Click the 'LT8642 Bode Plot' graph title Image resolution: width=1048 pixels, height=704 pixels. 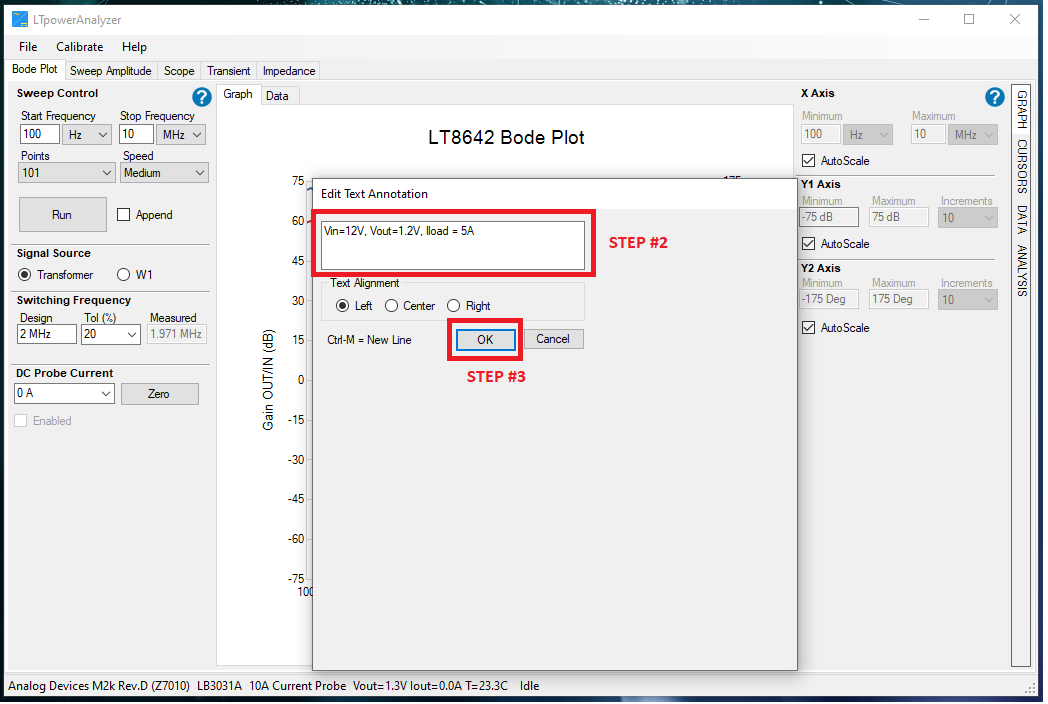pyautogui.click(x=506, y=138)
